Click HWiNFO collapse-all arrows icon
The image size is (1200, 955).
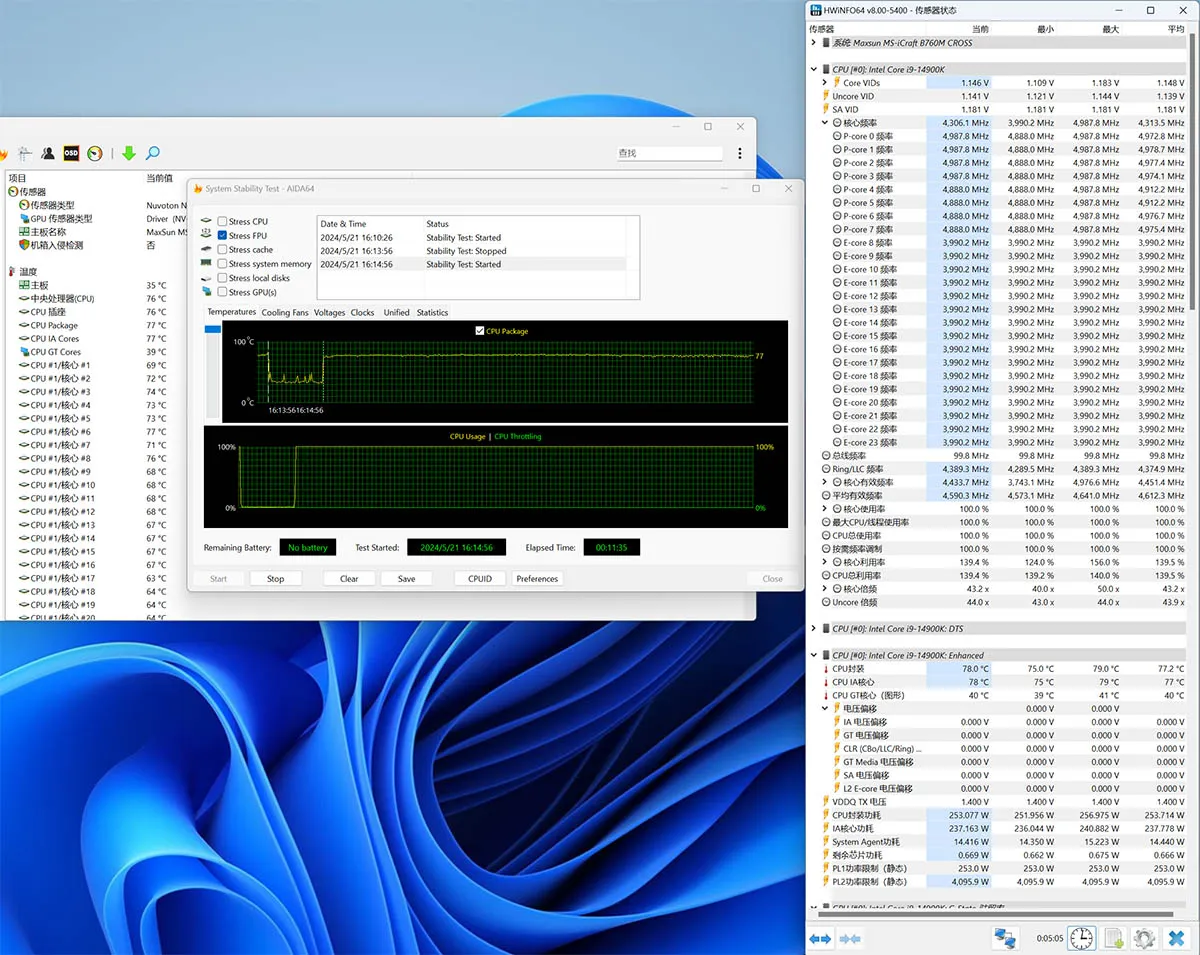(851, 939)
